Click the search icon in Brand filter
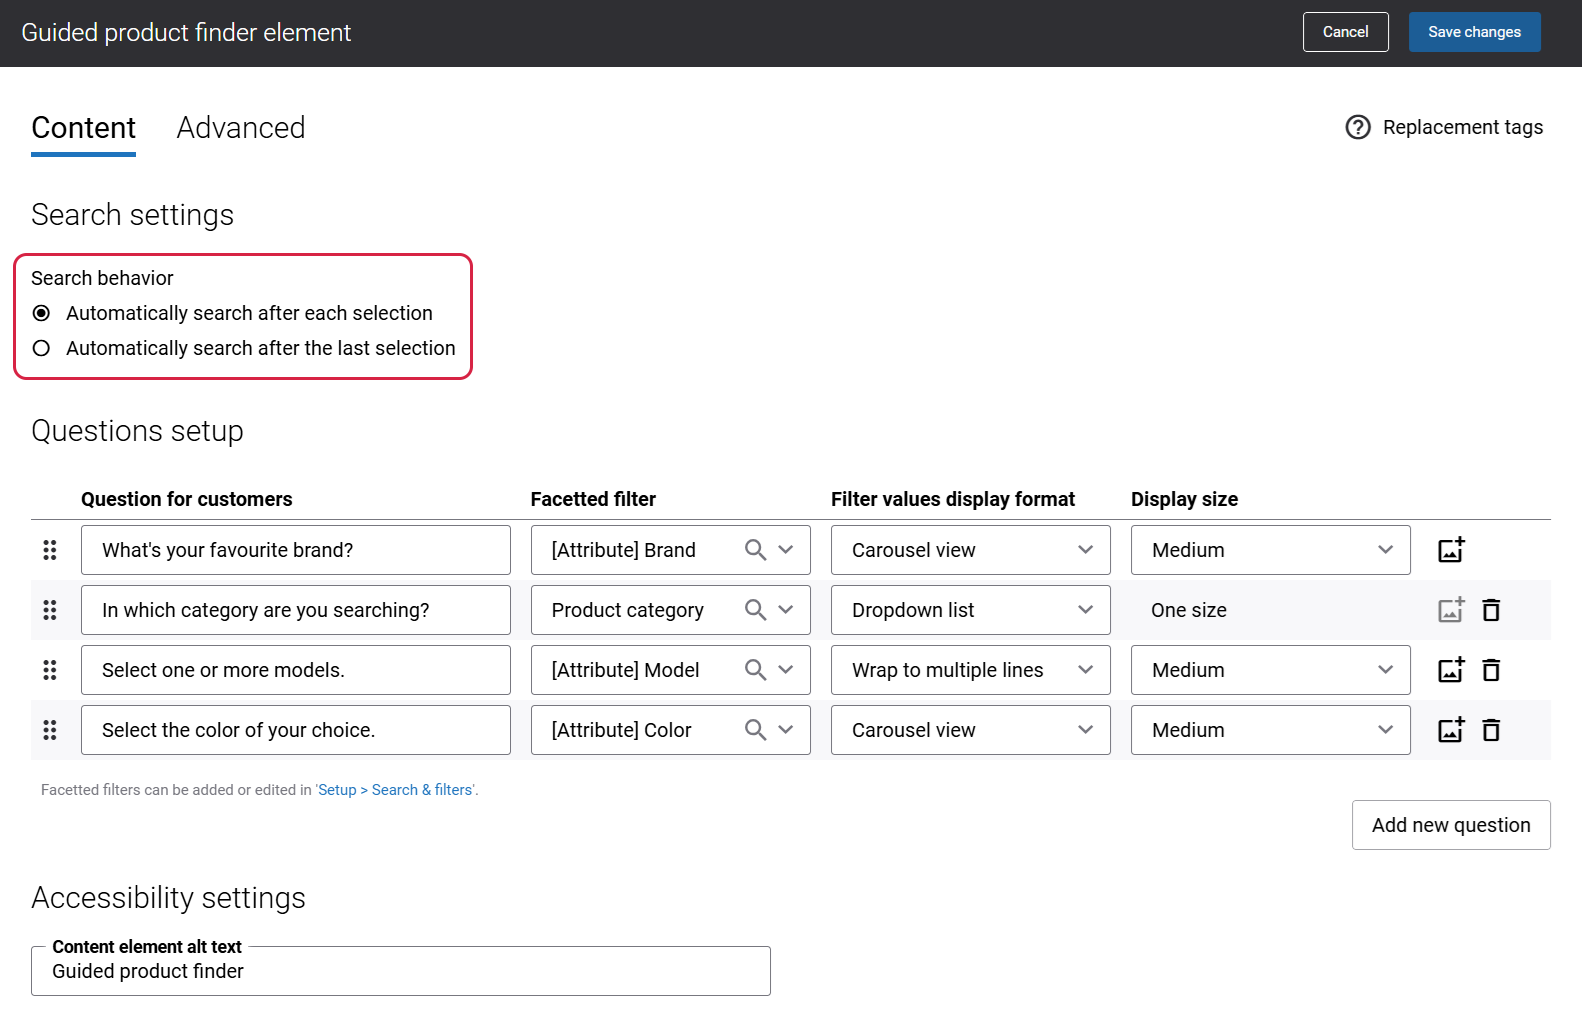 (756, 550)
